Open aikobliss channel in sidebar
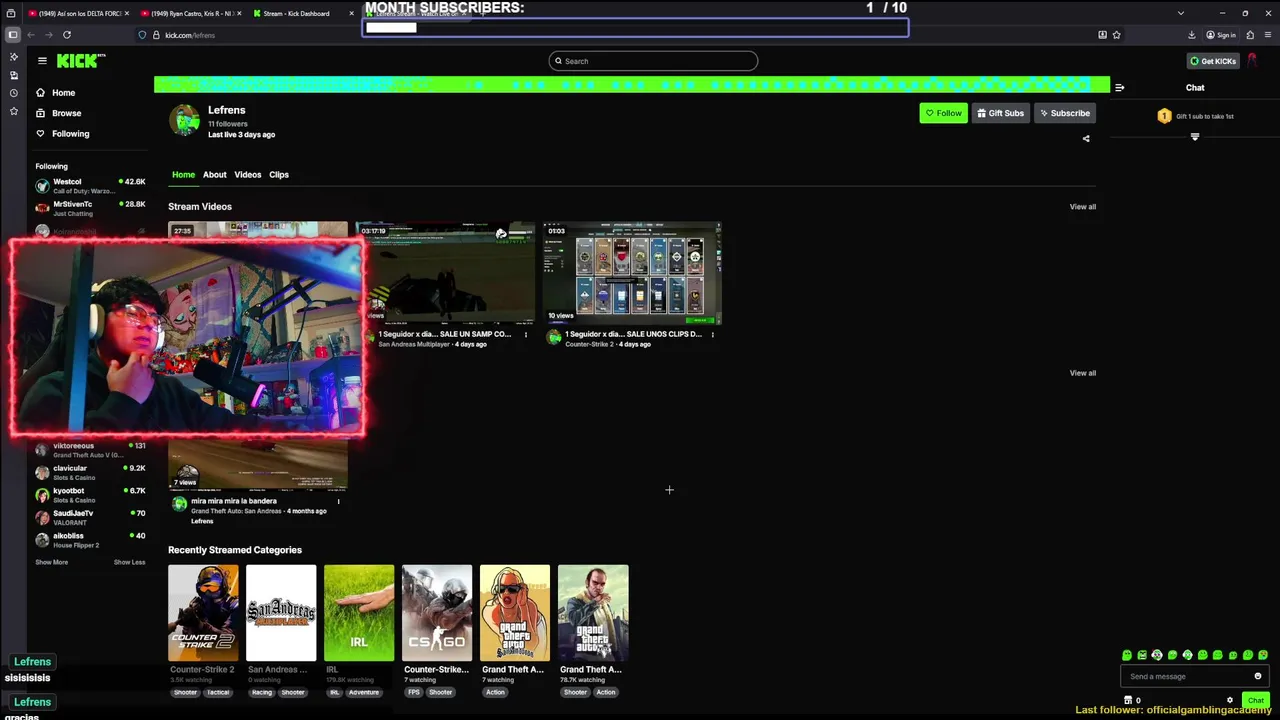Viewport: 1280px width, 720px height. [x=90, y=540]
